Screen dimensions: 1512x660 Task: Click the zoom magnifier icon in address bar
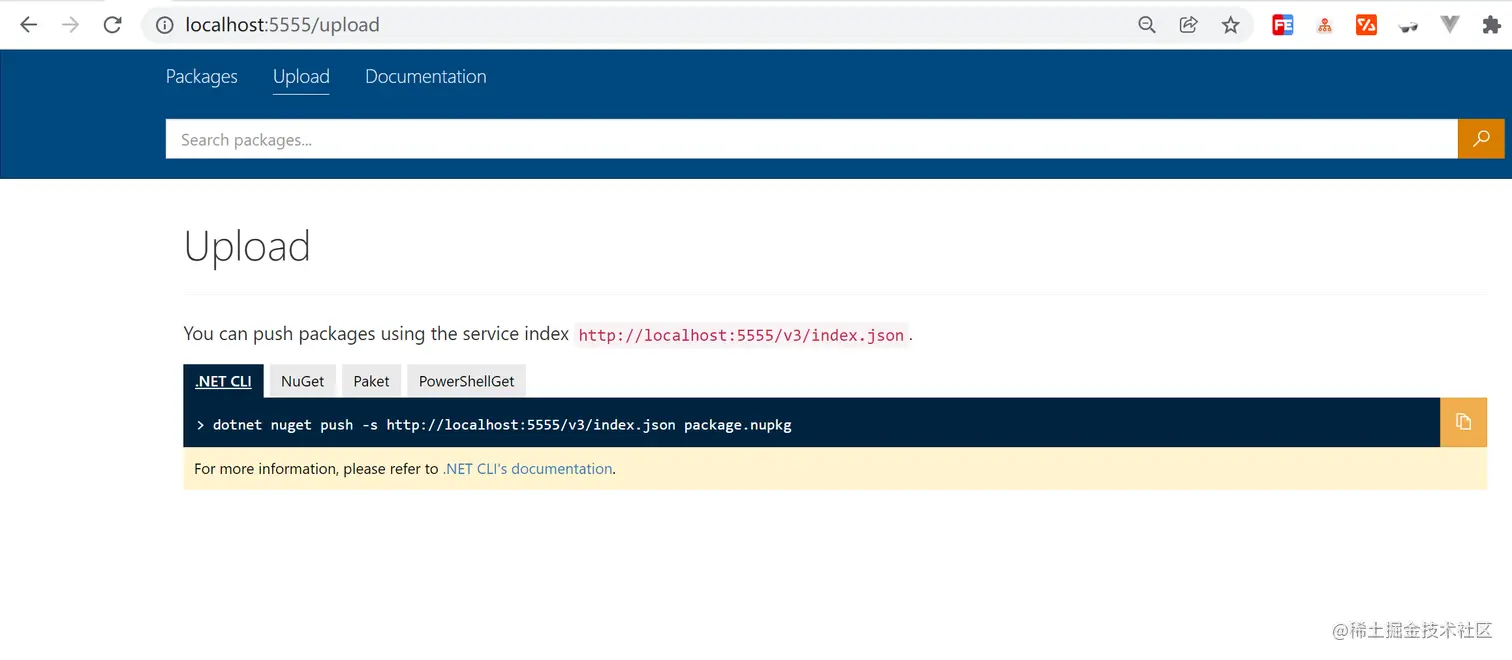point(1147,25)
